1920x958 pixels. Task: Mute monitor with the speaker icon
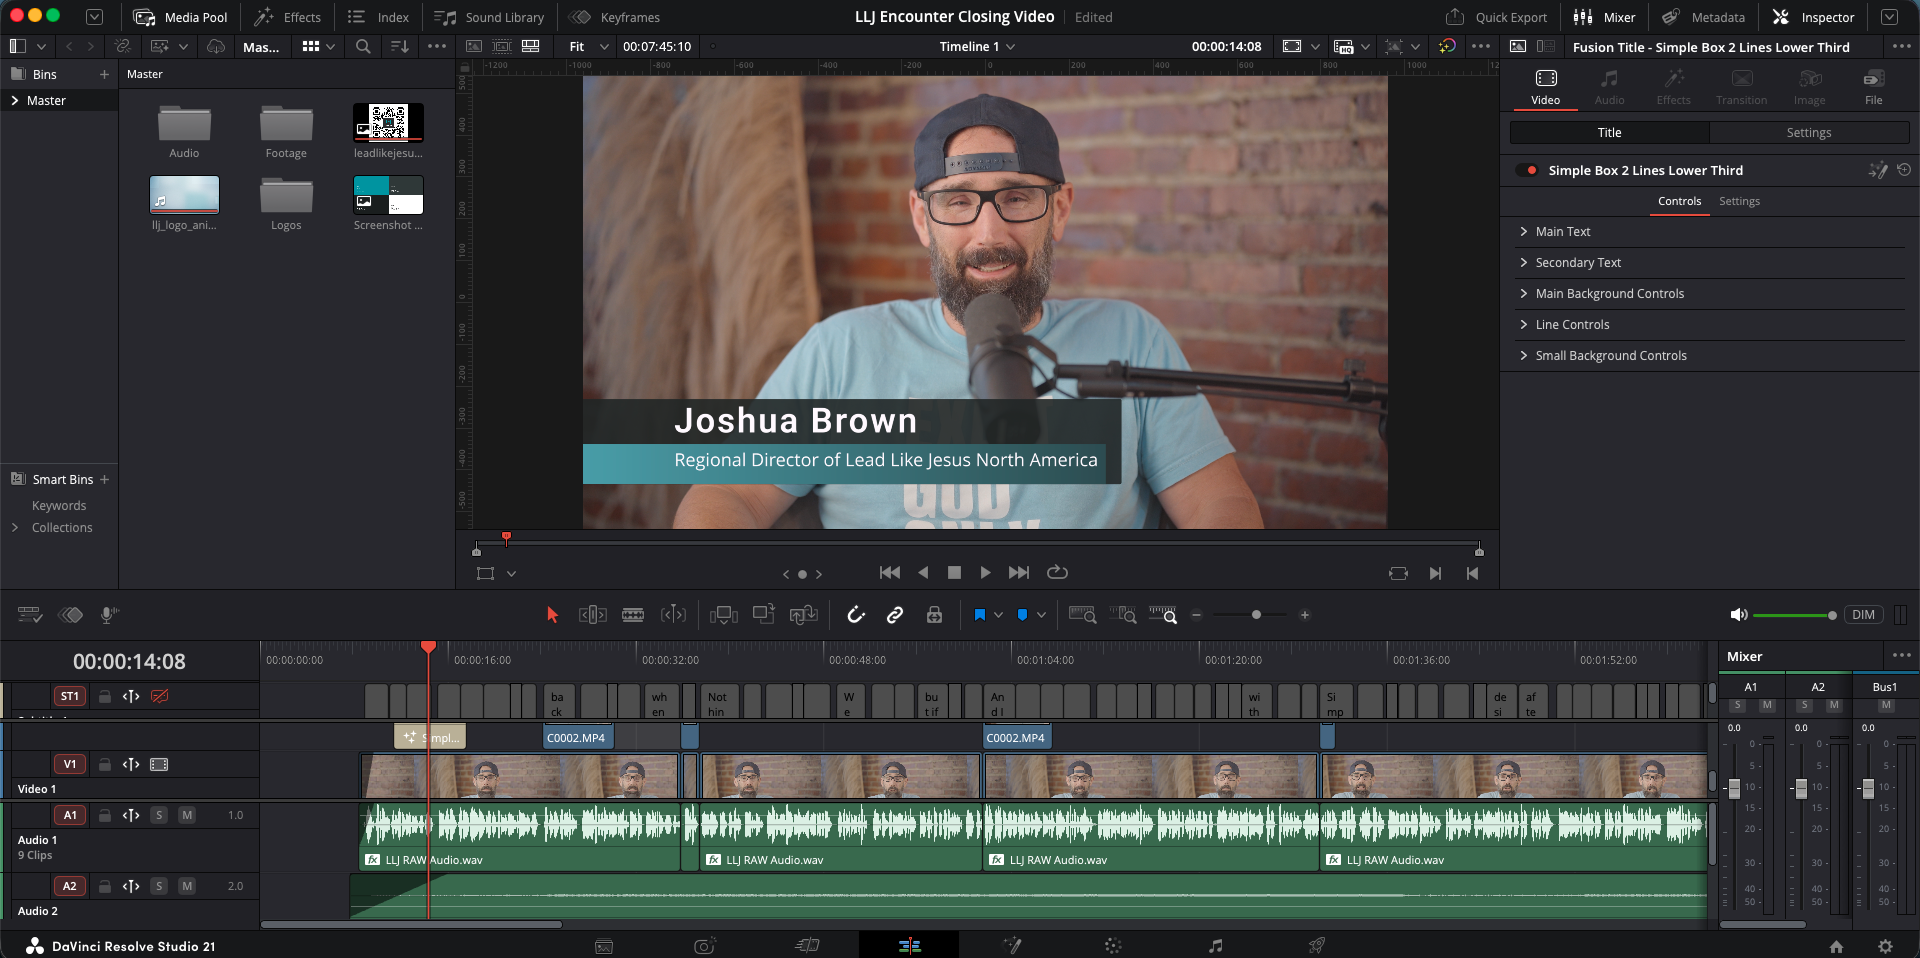(x=1739, y=615)
